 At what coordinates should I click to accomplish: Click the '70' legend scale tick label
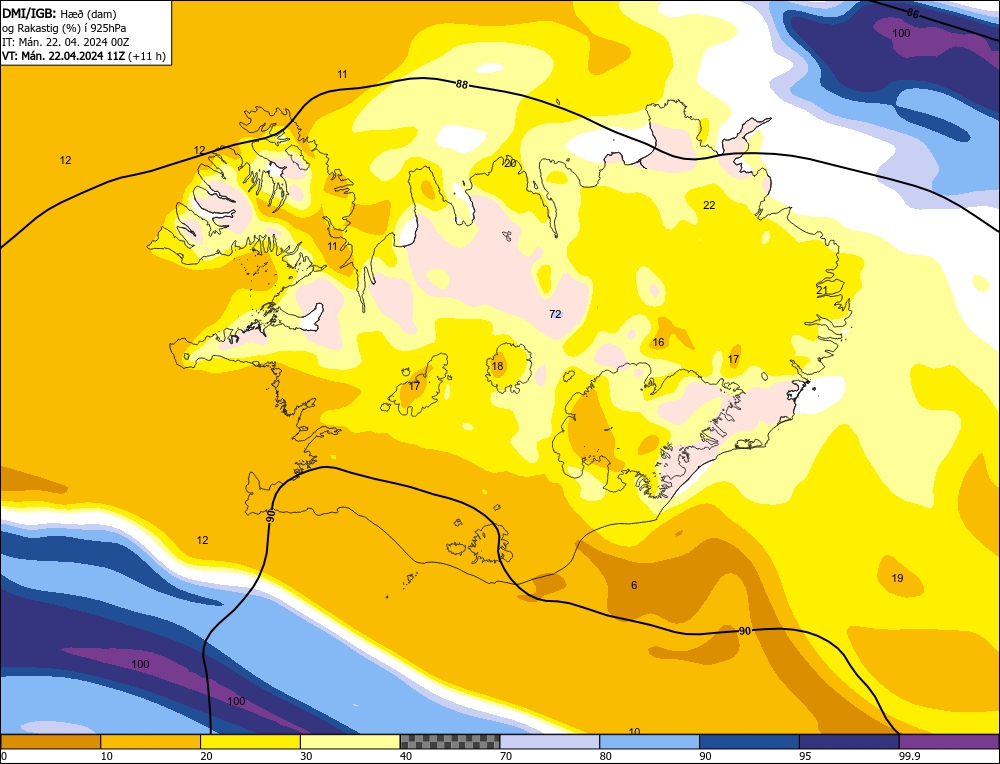tap(506, 756)
